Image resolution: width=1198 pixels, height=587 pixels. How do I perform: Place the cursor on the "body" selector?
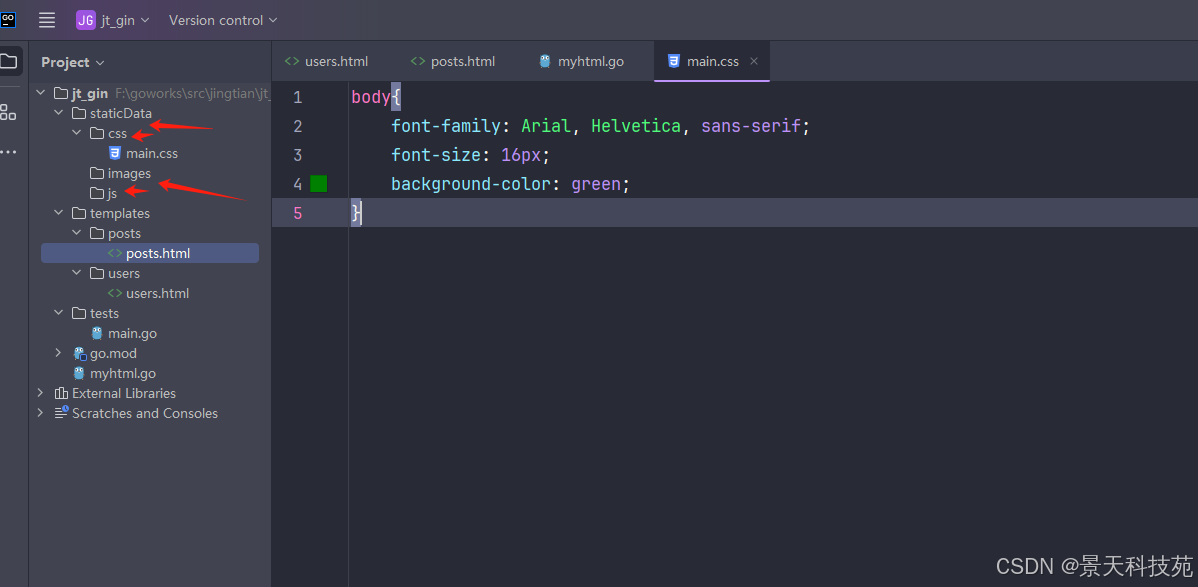pos(371,97)
